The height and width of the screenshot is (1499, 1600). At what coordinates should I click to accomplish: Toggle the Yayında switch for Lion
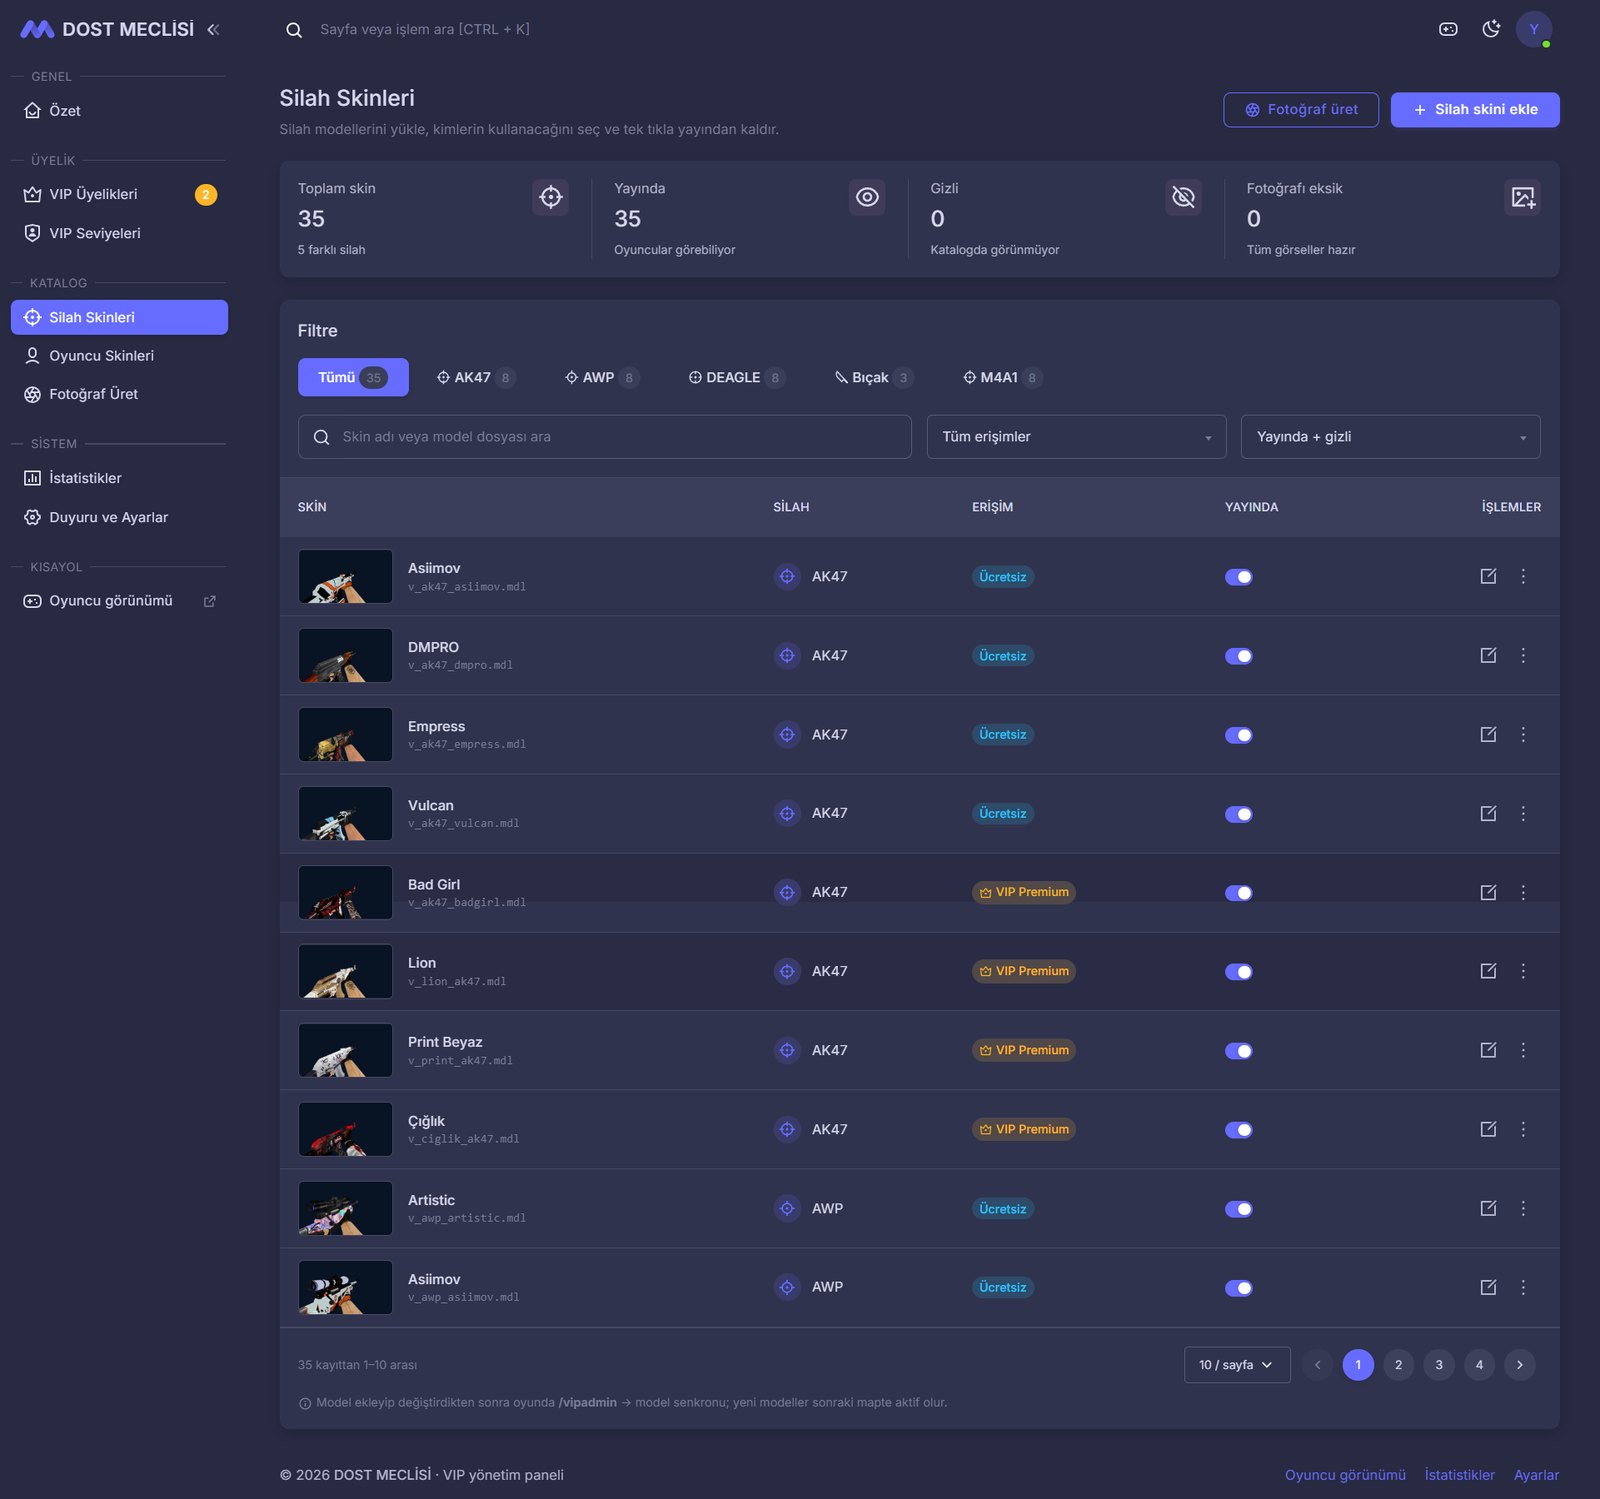click(x=1238, y=972)
